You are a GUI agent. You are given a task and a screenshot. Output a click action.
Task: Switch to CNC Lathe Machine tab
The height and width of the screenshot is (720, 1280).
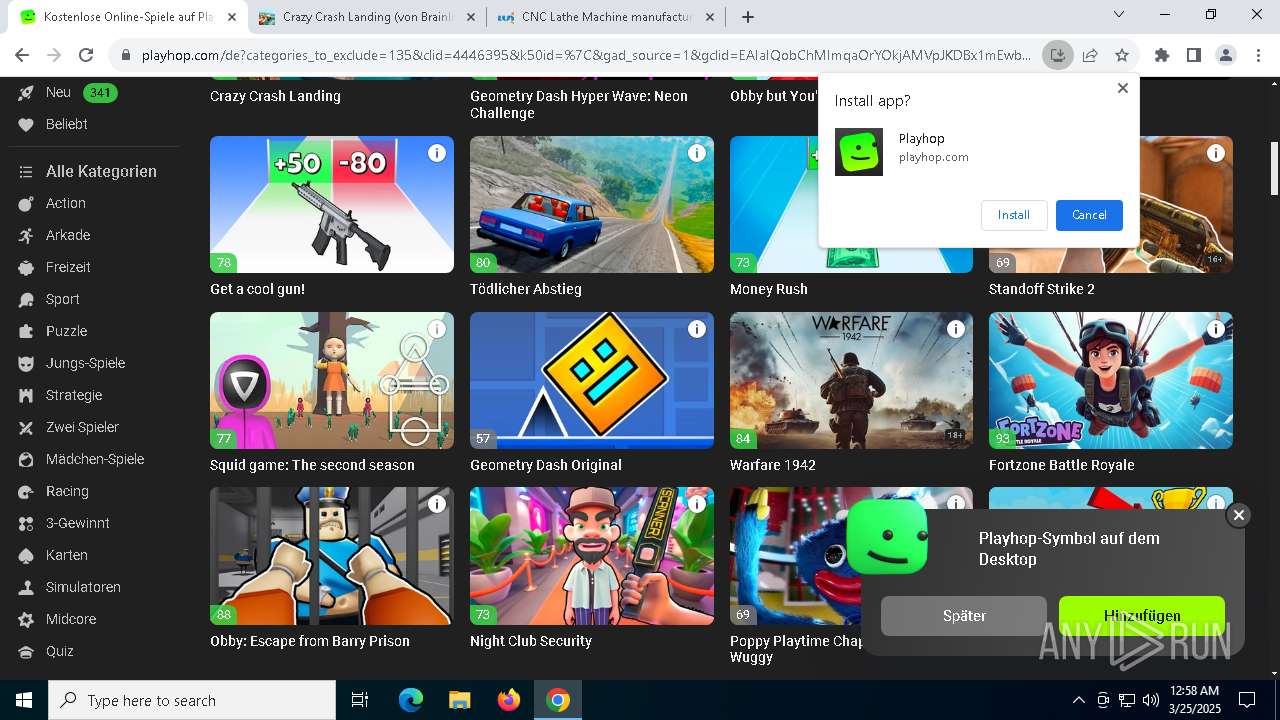[x=607, y=17]
